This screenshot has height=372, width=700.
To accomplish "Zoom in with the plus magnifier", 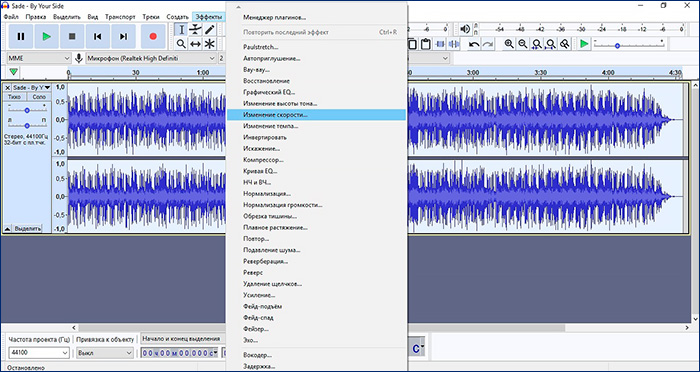I will 508,44.
